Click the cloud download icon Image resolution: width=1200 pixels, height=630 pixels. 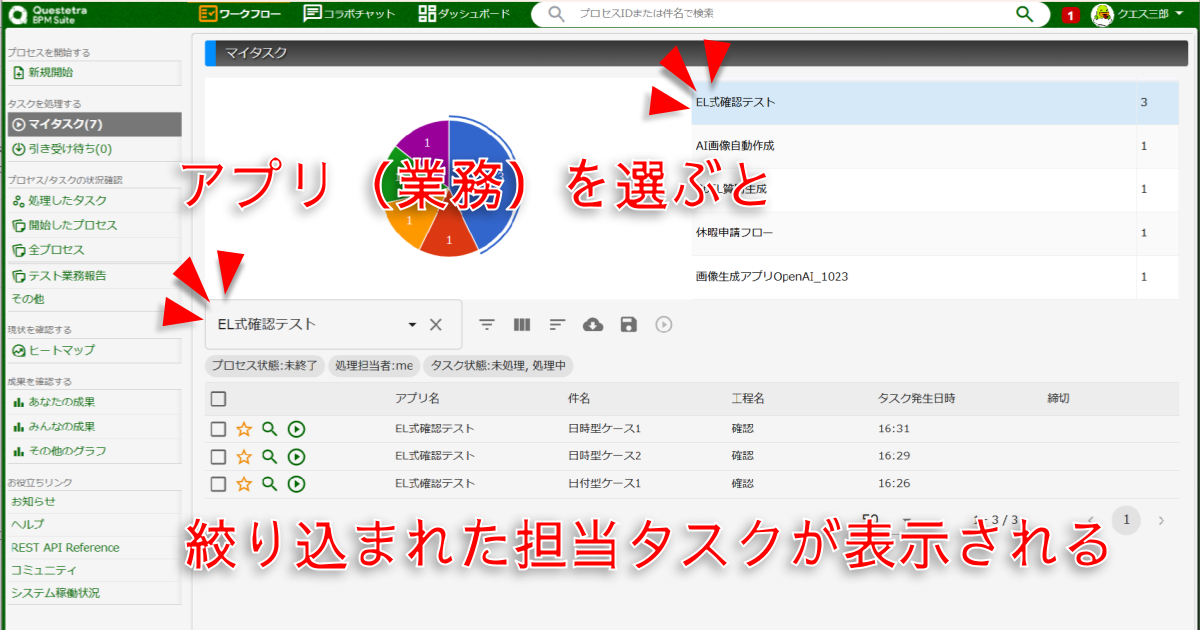tap(593, 324)
